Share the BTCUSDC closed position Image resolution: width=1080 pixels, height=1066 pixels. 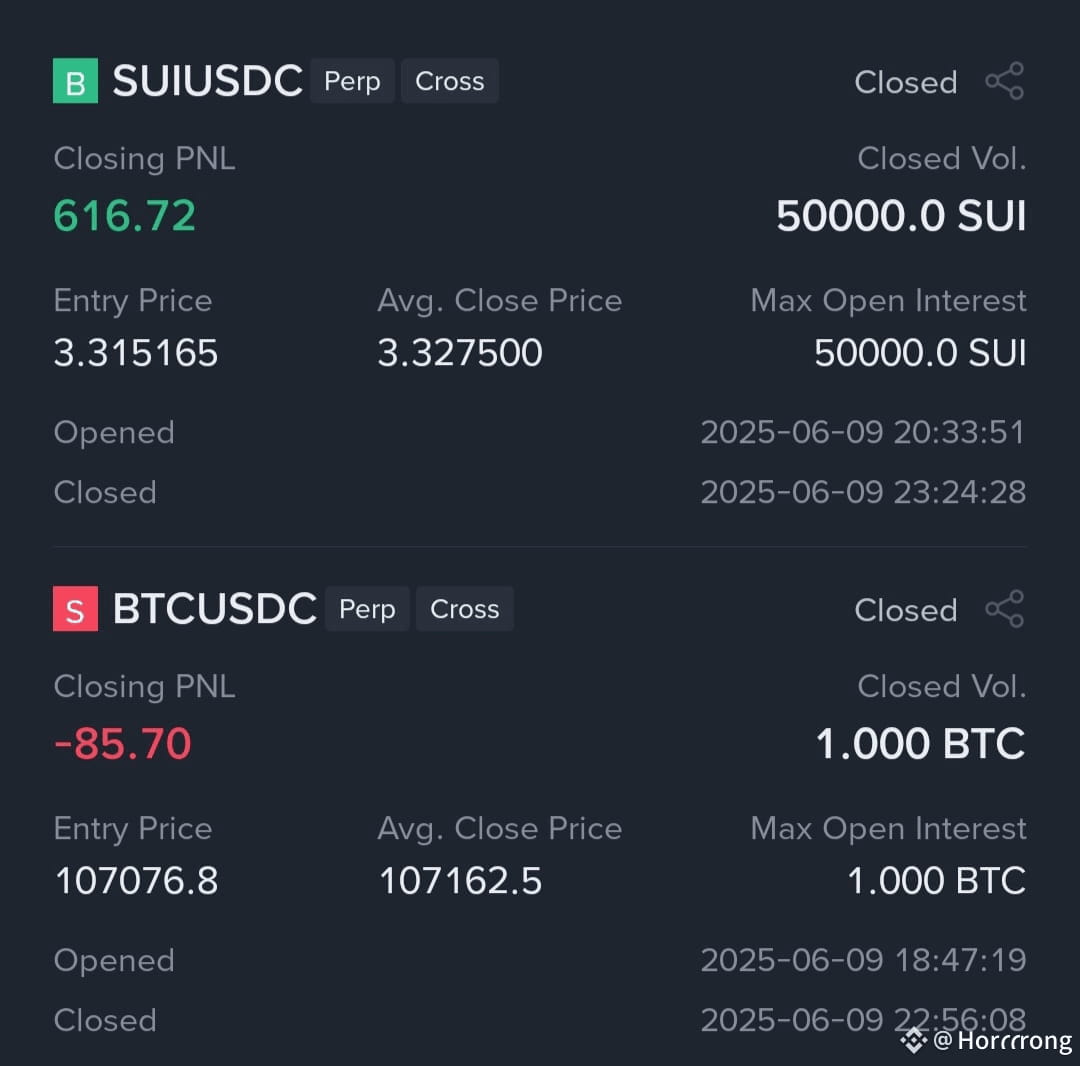1005,609
